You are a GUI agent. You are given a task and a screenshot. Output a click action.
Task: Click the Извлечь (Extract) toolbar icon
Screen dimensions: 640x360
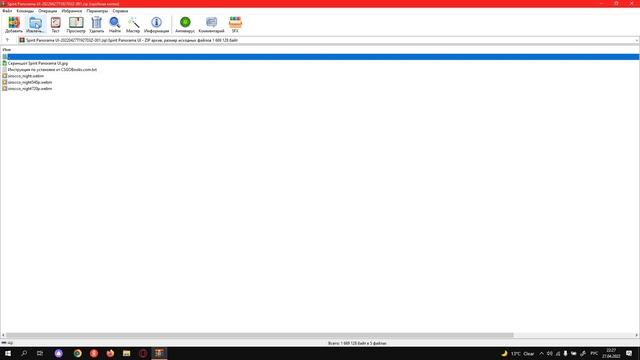(35, 24)
